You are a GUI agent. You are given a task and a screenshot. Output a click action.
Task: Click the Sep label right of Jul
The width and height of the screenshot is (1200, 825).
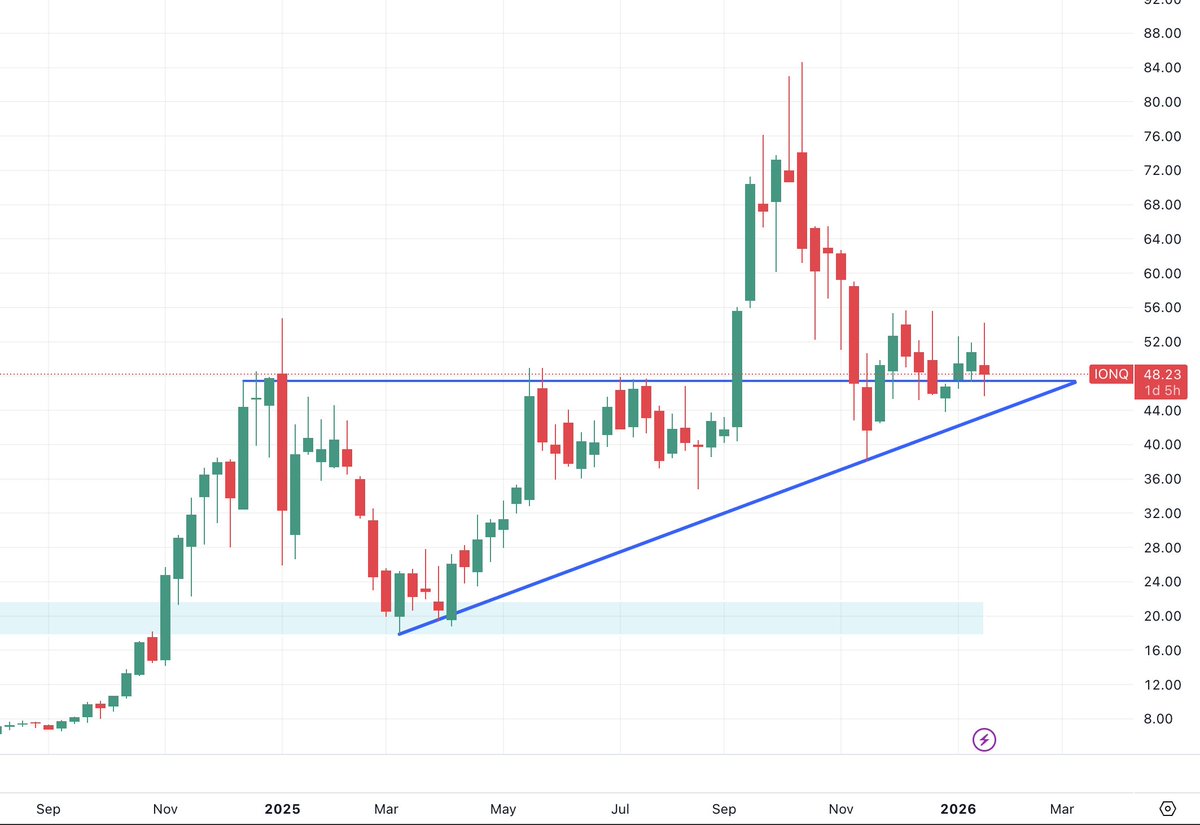click(724, 808)
